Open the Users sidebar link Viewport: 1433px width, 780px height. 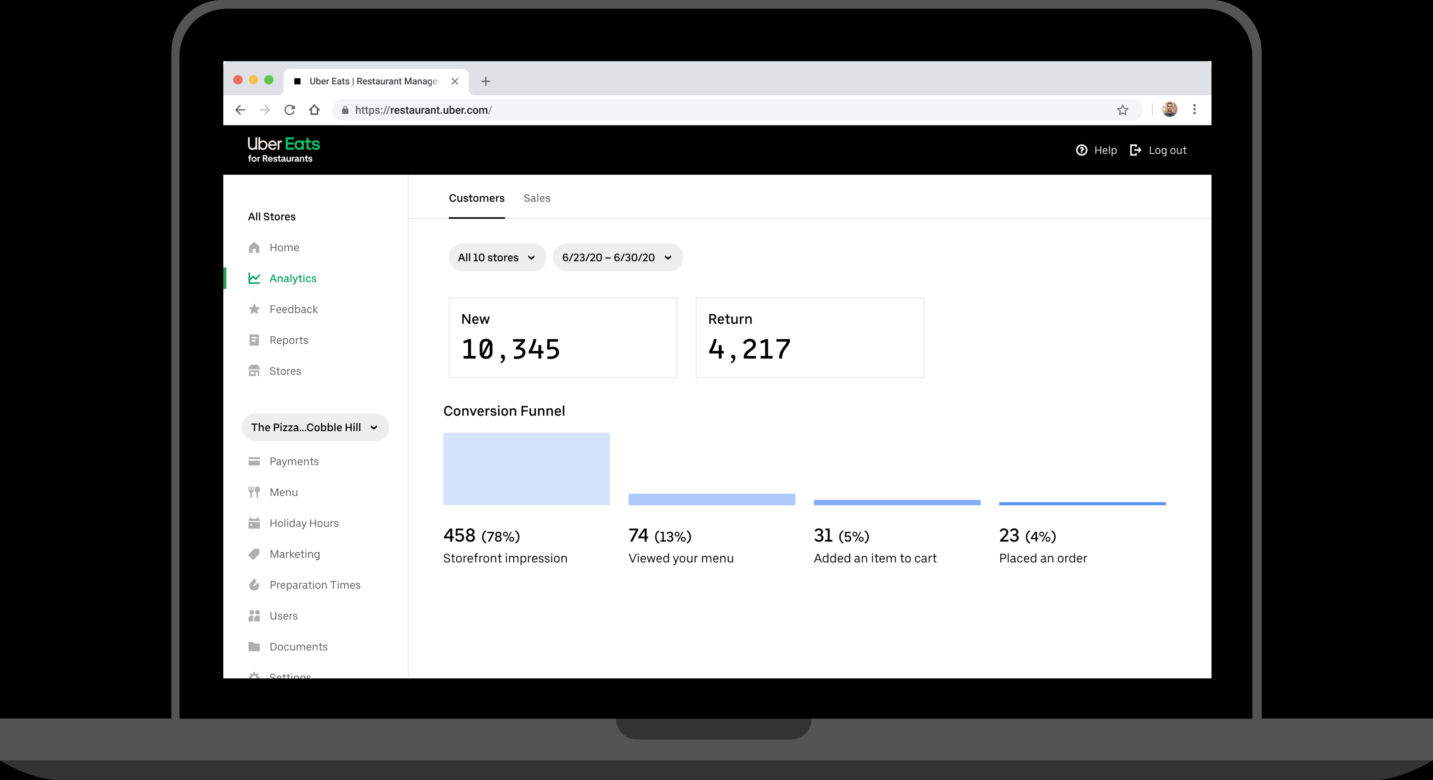(284, 616)
